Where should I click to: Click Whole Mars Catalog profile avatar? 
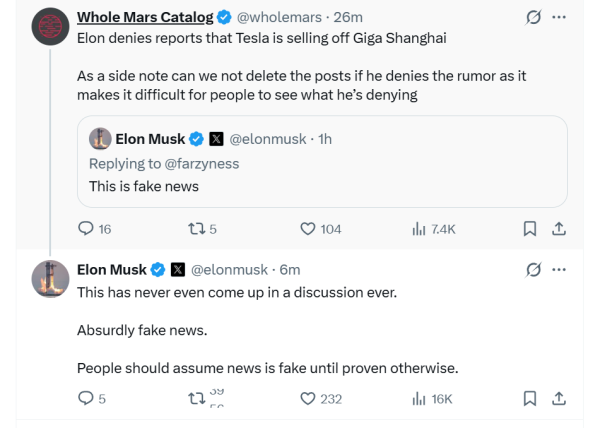(50, 26)
